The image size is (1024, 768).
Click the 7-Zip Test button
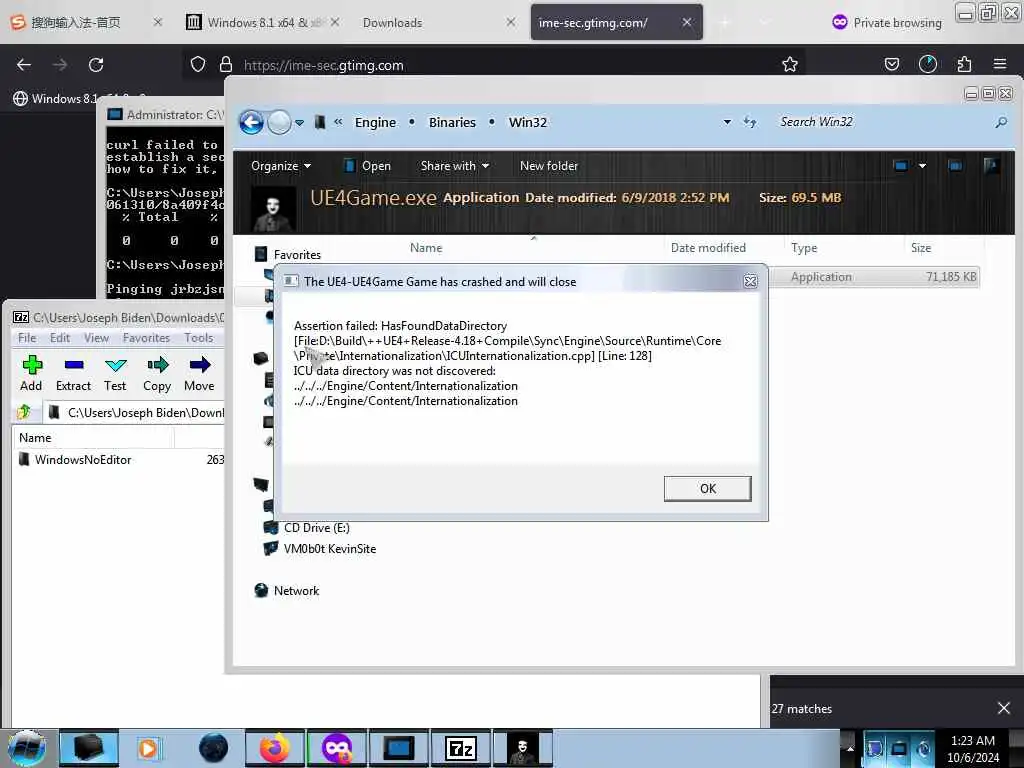(x=115, y=374)
